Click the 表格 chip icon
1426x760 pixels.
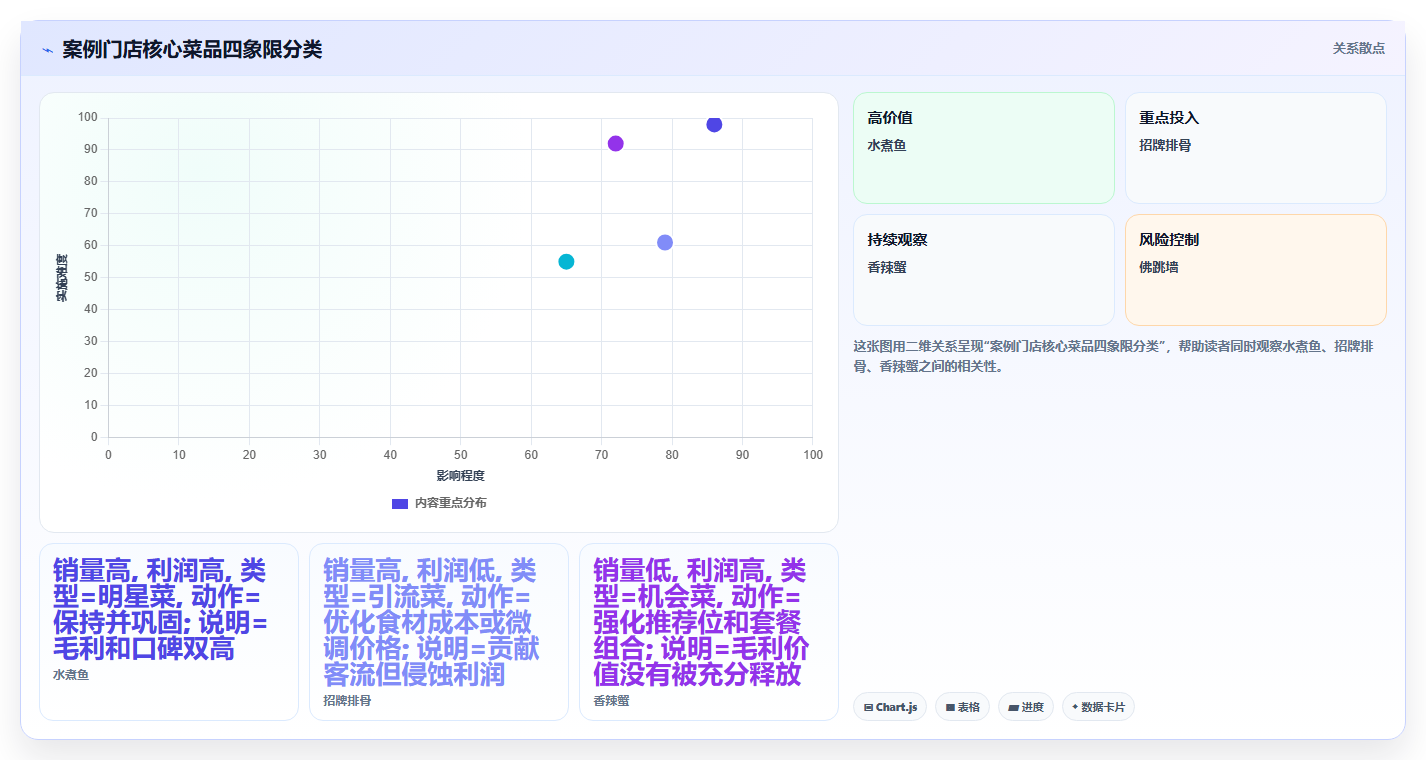tap(950, 707)
